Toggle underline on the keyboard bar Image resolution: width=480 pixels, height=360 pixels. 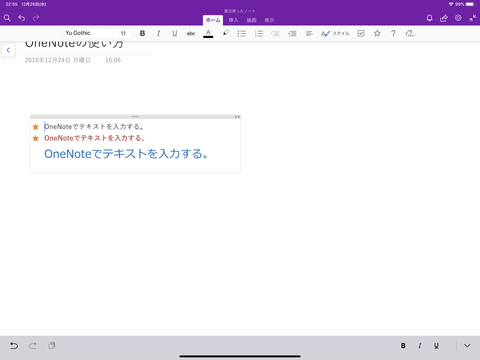tap(436, 346)
